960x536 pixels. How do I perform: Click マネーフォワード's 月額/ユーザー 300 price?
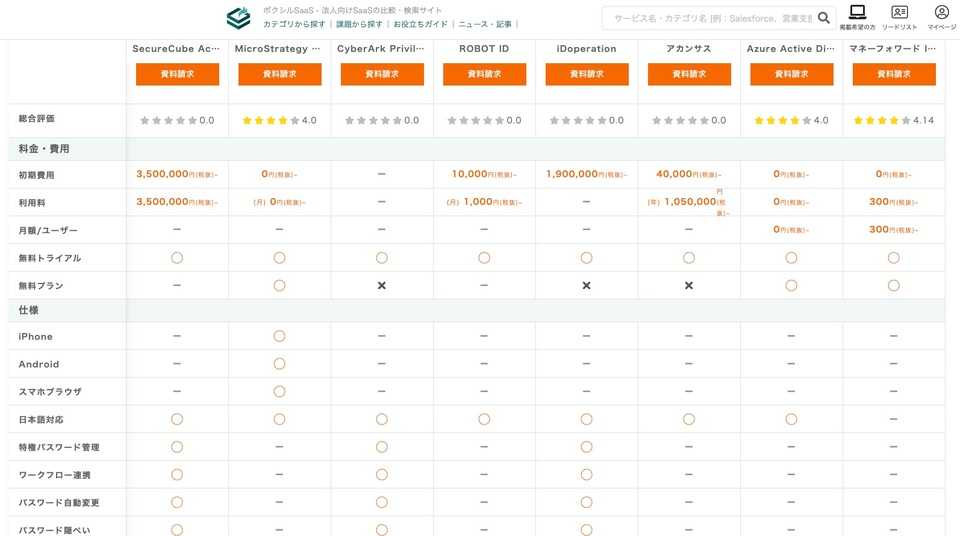point(893,230)
